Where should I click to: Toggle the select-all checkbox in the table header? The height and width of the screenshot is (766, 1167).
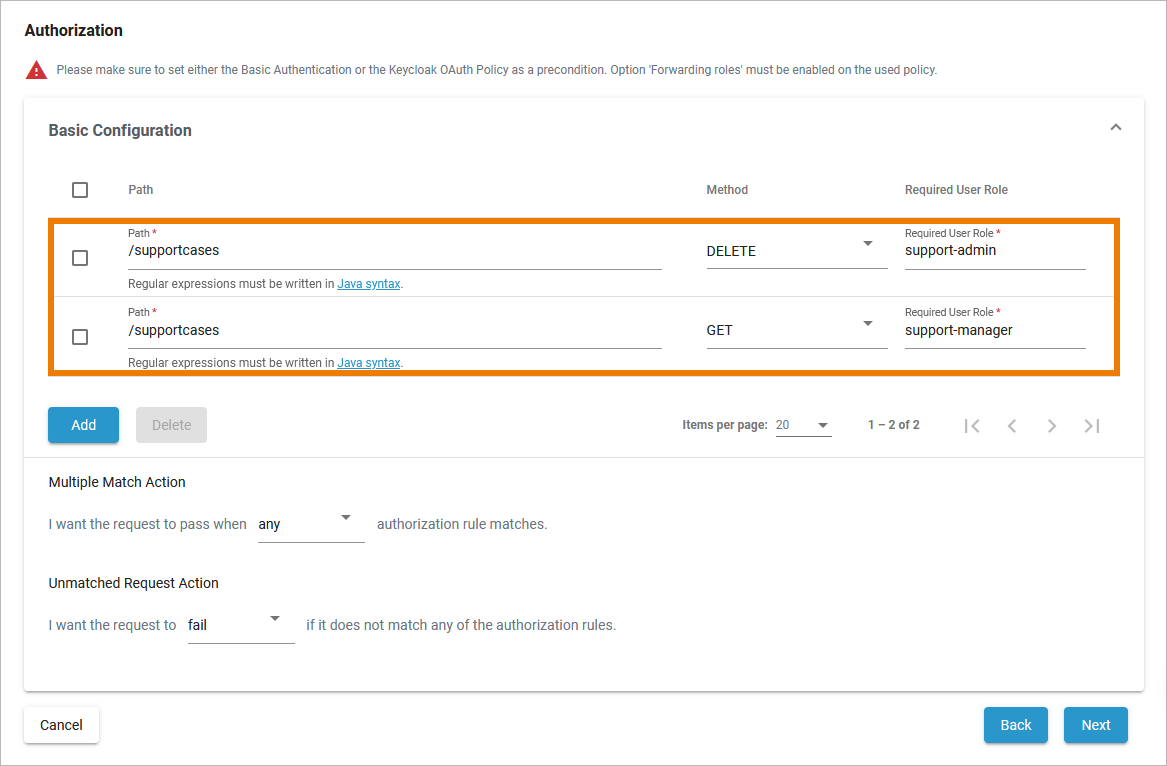click(x=79, y=189)
